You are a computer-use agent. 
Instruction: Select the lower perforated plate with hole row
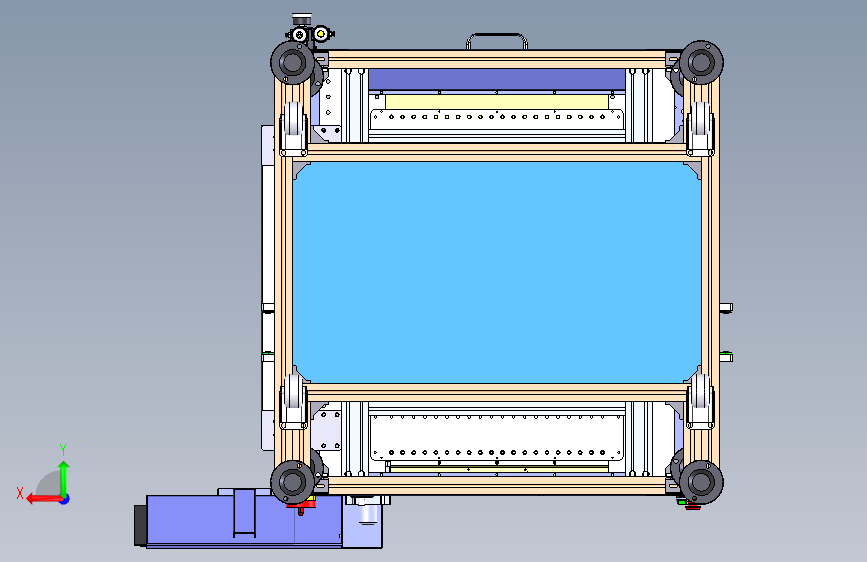click(x=497, y=438)
